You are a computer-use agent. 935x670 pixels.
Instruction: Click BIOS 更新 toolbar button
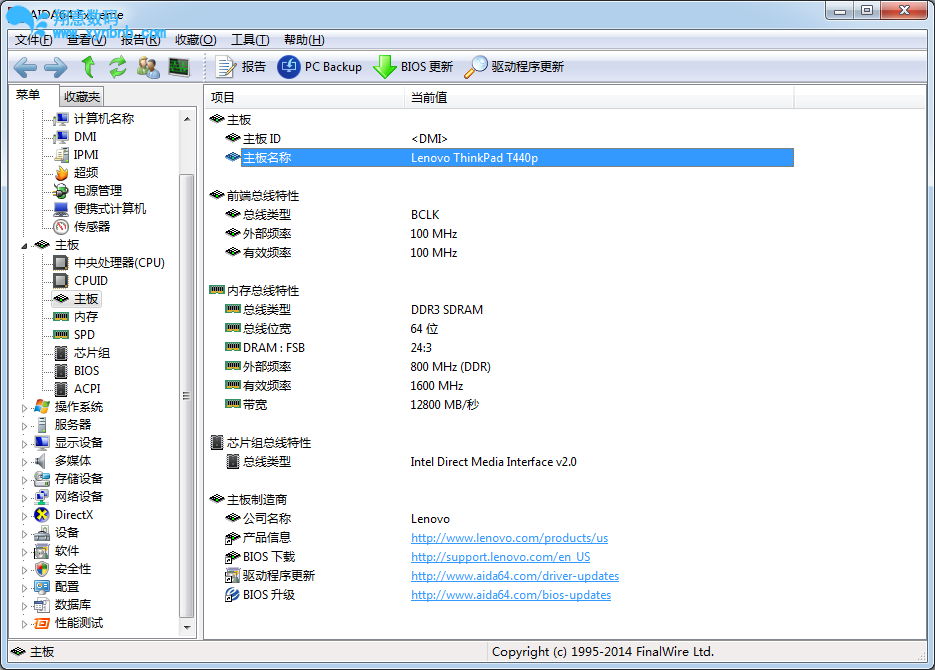pos(413,67)
